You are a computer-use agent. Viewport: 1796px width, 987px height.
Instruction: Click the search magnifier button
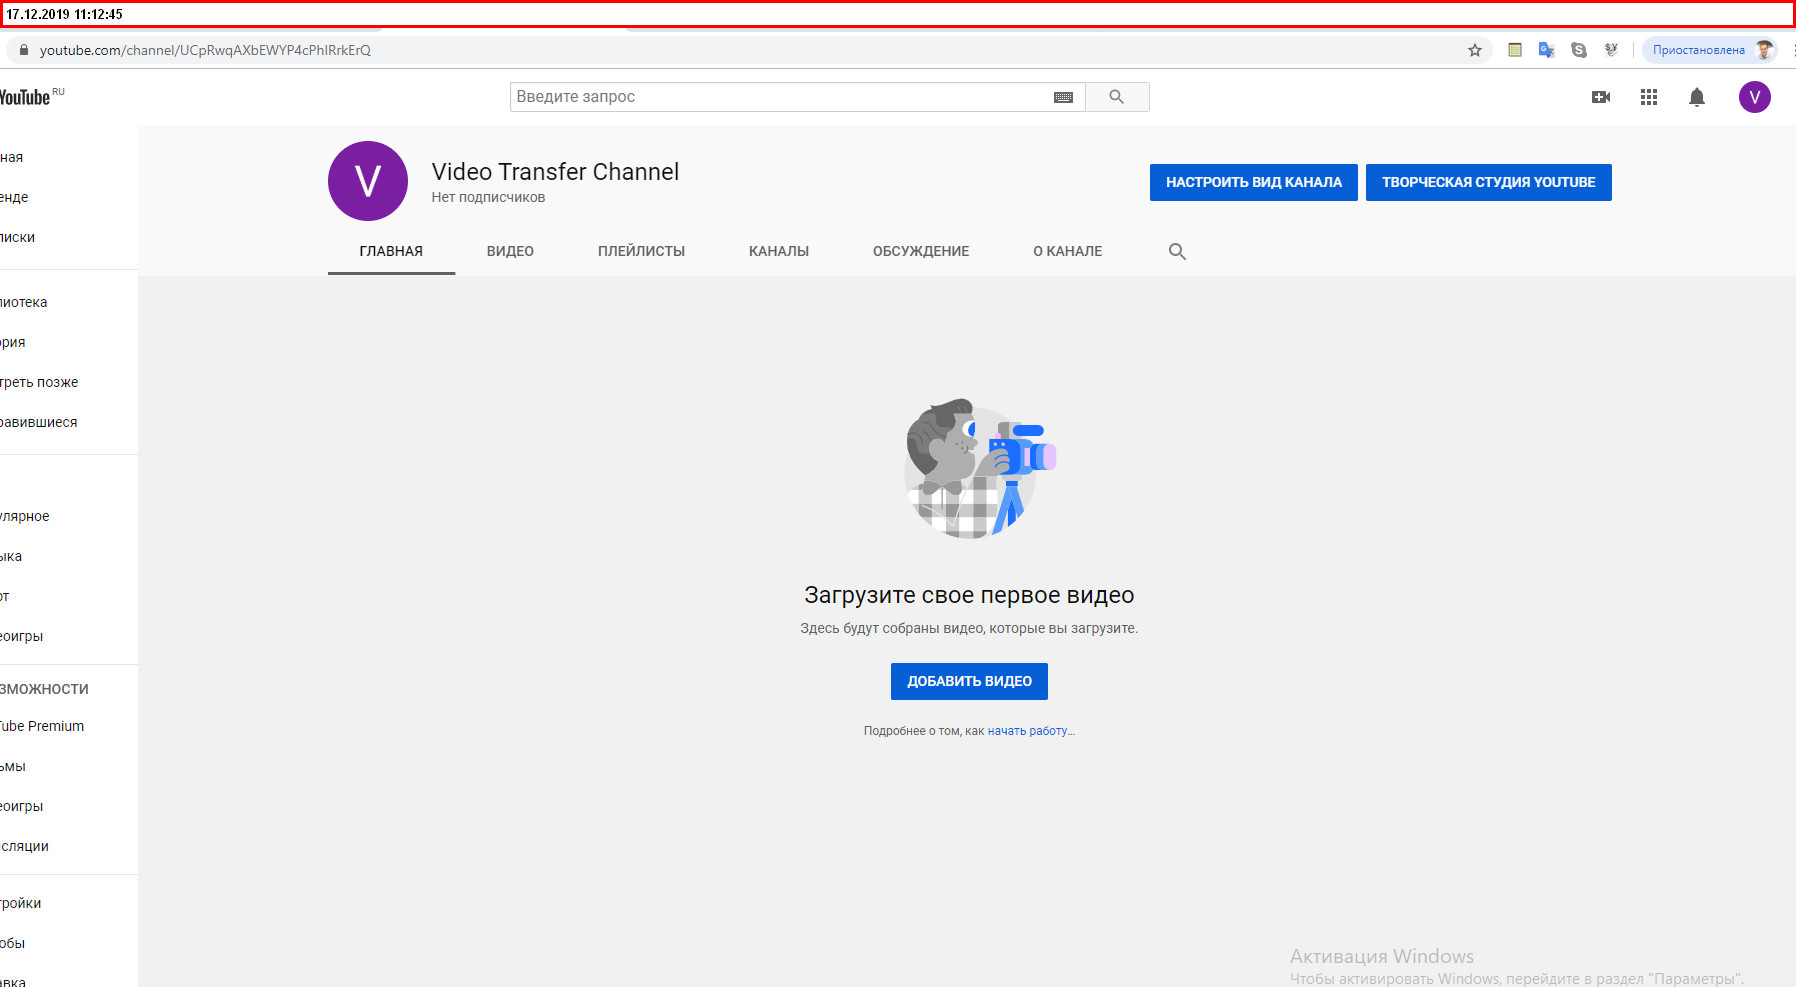(1117, 97)
